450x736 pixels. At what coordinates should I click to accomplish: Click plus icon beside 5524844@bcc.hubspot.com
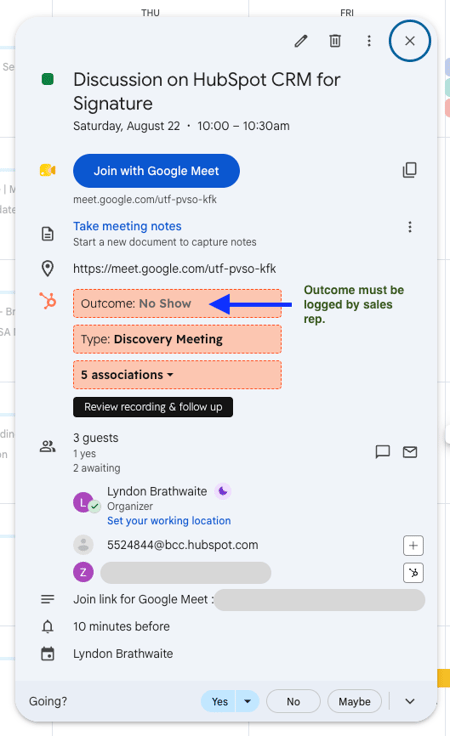pyautogui.click(x=413, y=545)
